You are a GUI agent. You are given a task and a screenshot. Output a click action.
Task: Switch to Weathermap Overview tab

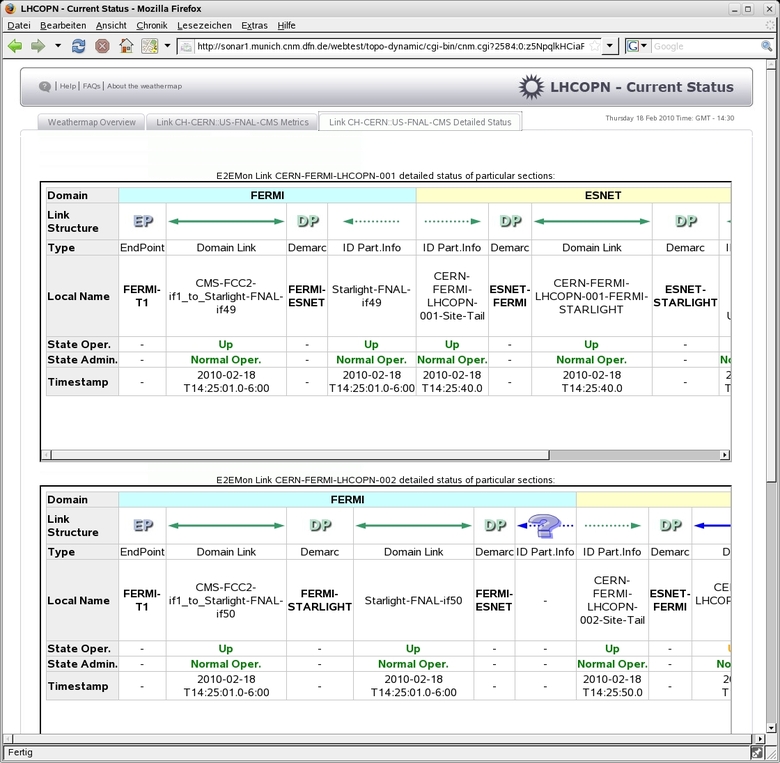click(92, 122)
